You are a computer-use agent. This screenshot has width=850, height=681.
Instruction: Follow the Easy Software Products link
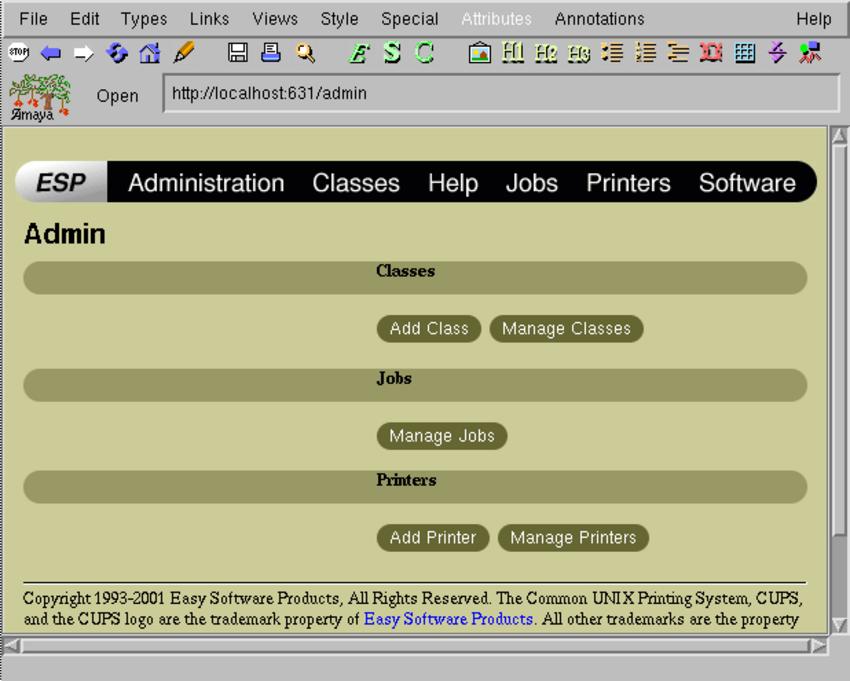[448, 619]
